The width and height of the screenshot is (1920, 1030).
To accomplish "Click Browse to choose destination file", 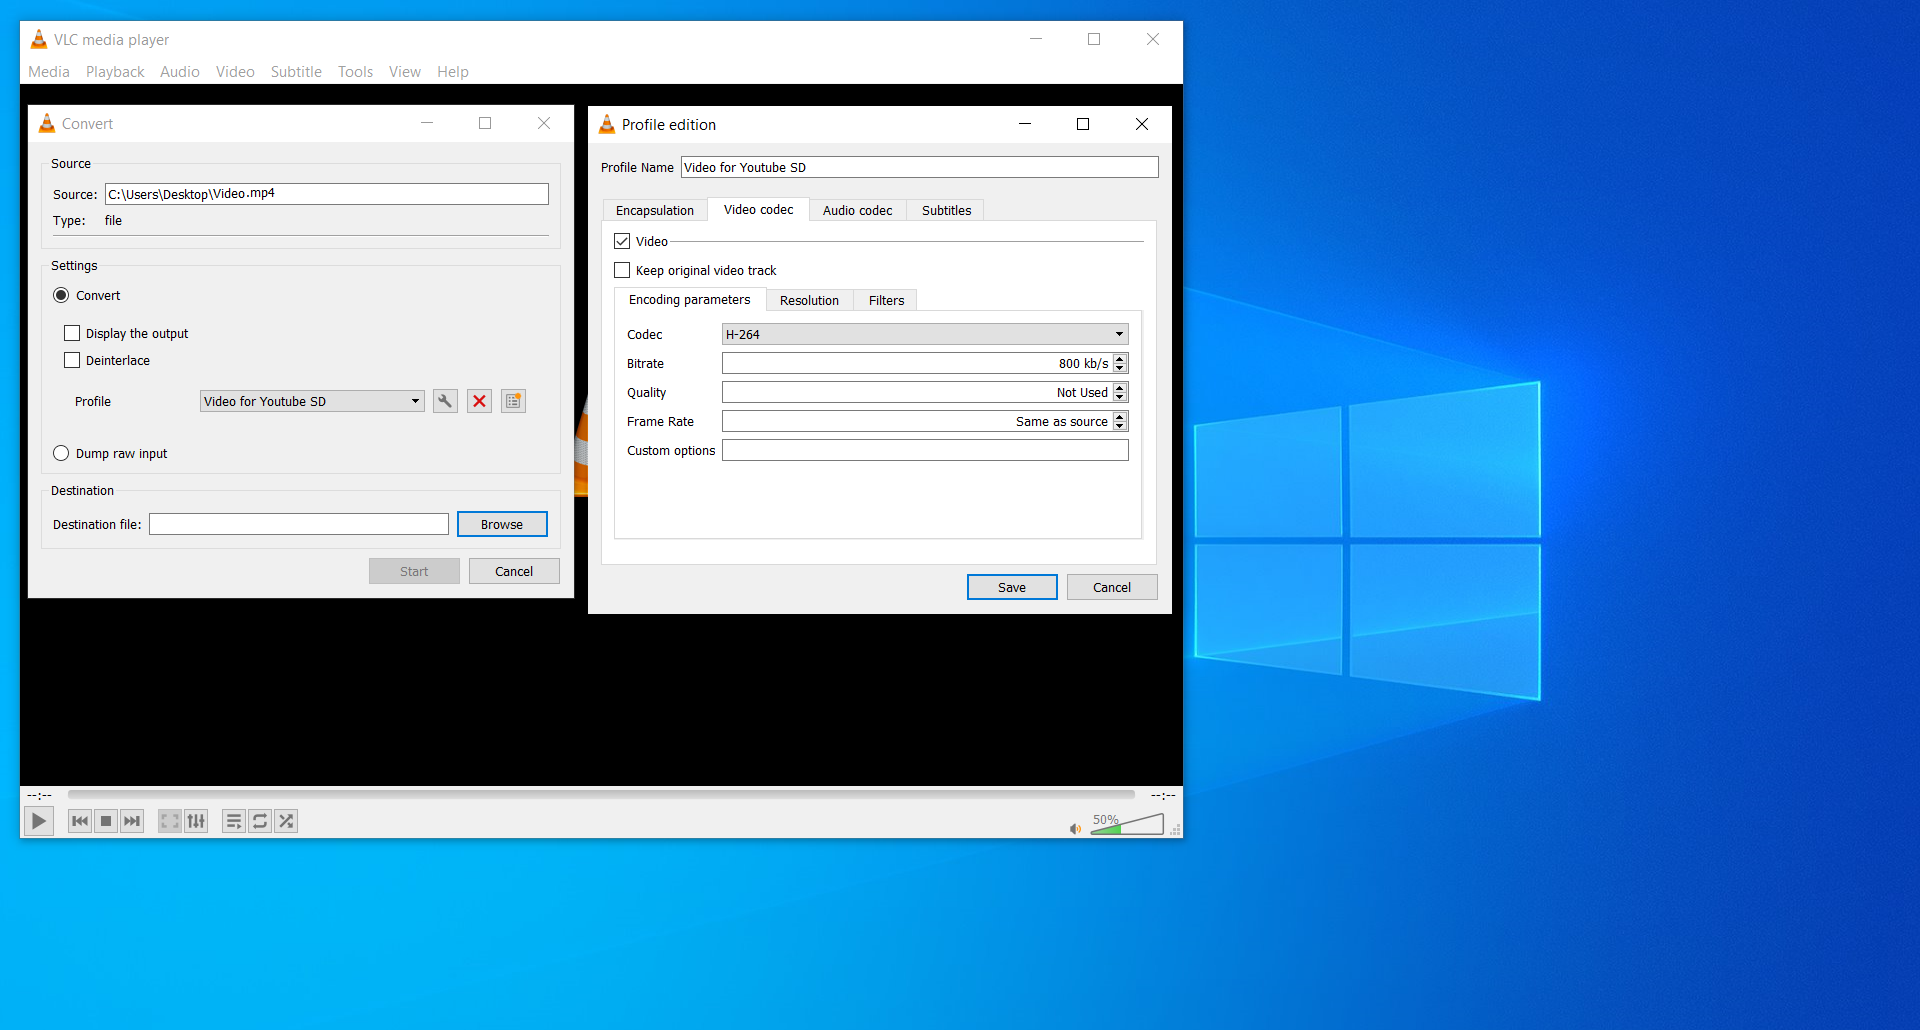I will click(x=502, y=524).
